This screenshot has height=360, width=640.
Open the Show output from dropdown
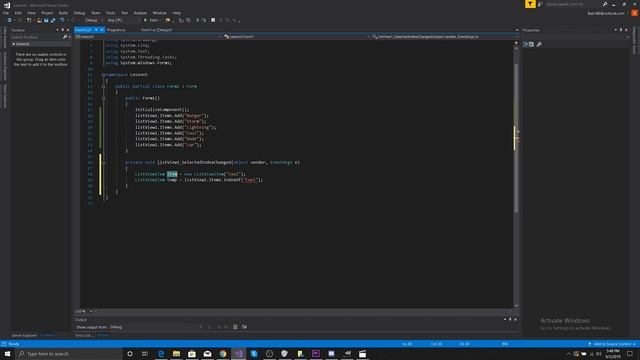coord(156,327)
